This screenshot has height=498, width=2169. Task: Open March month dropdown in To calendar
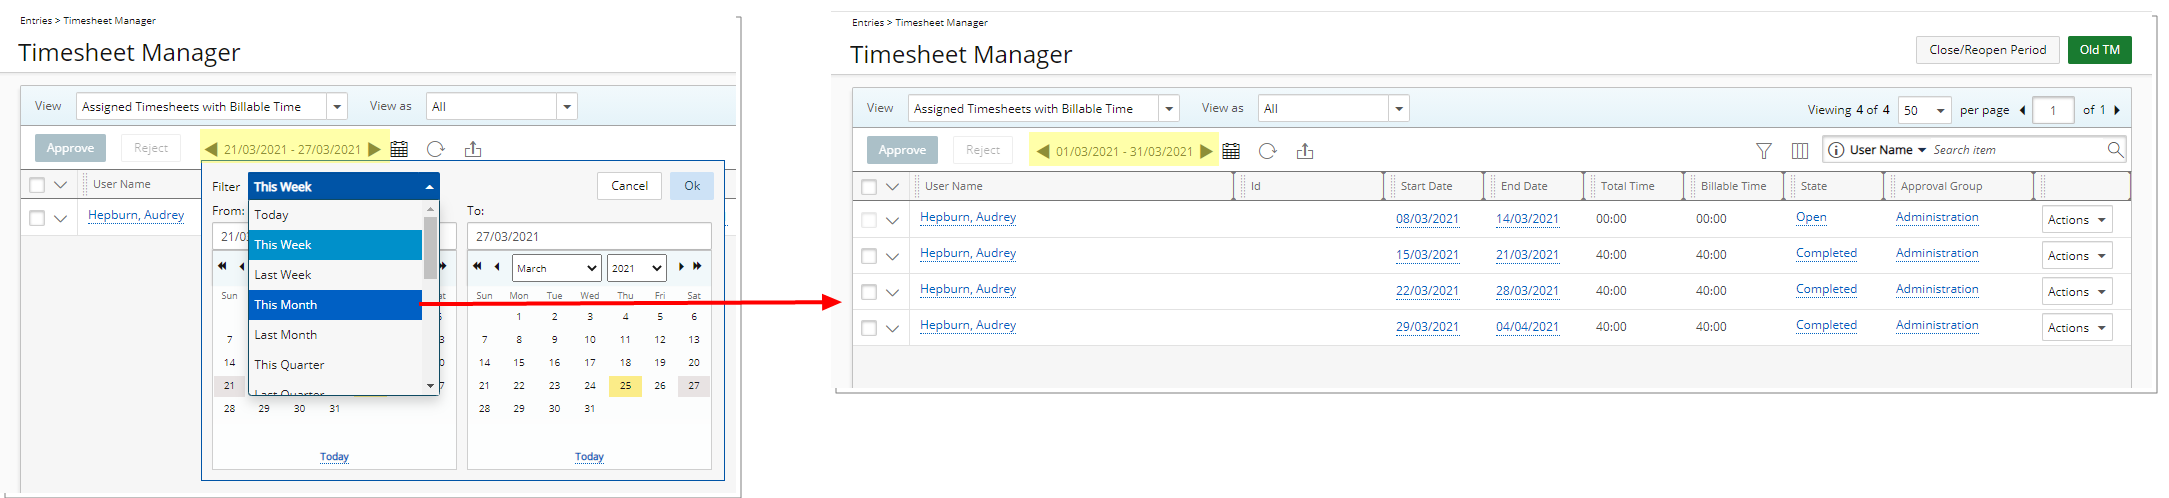557,268
